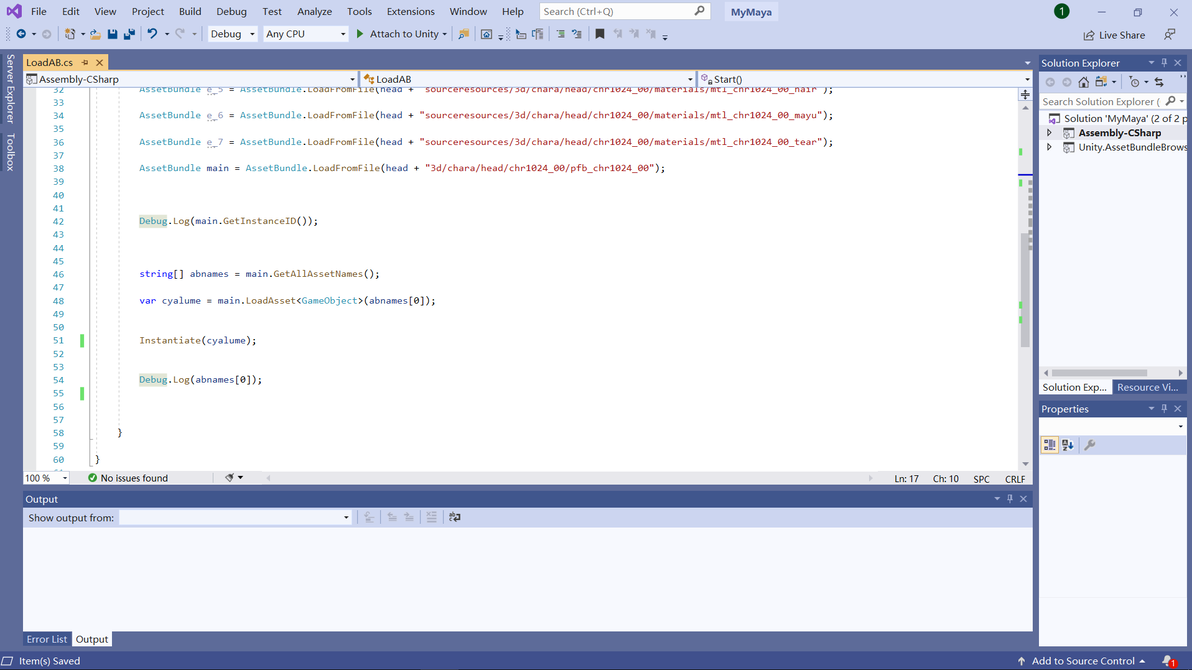Click the Attach to Unity button
The height and width of the screenshot is (670, 1192).
click(x=401, y=34)
